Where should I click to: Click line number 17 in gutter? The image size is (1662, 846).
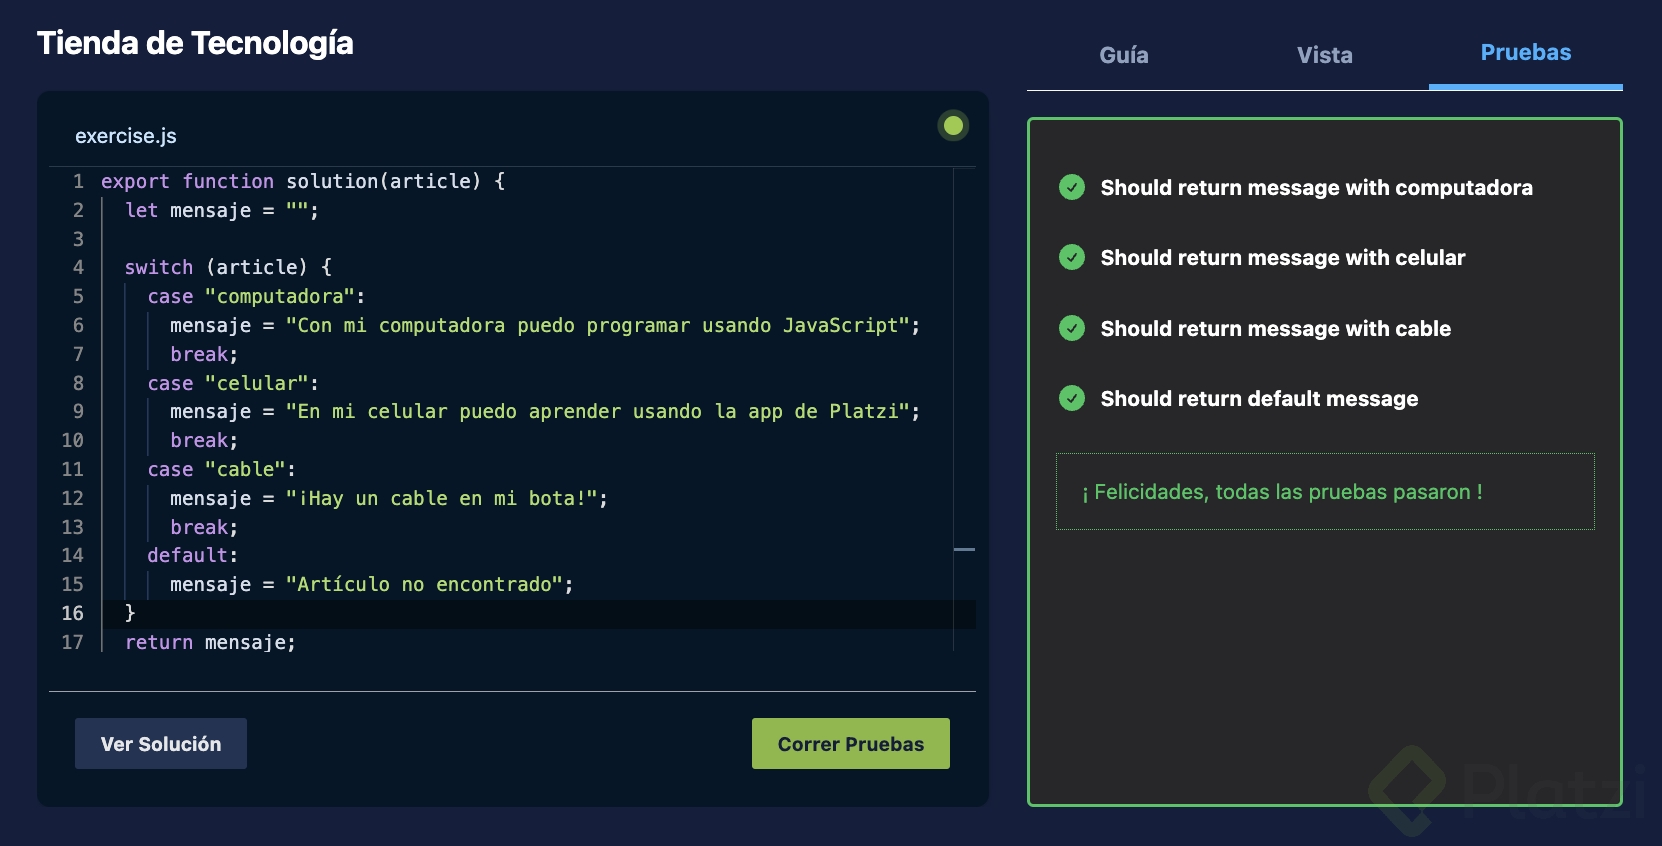coord(73,642)
